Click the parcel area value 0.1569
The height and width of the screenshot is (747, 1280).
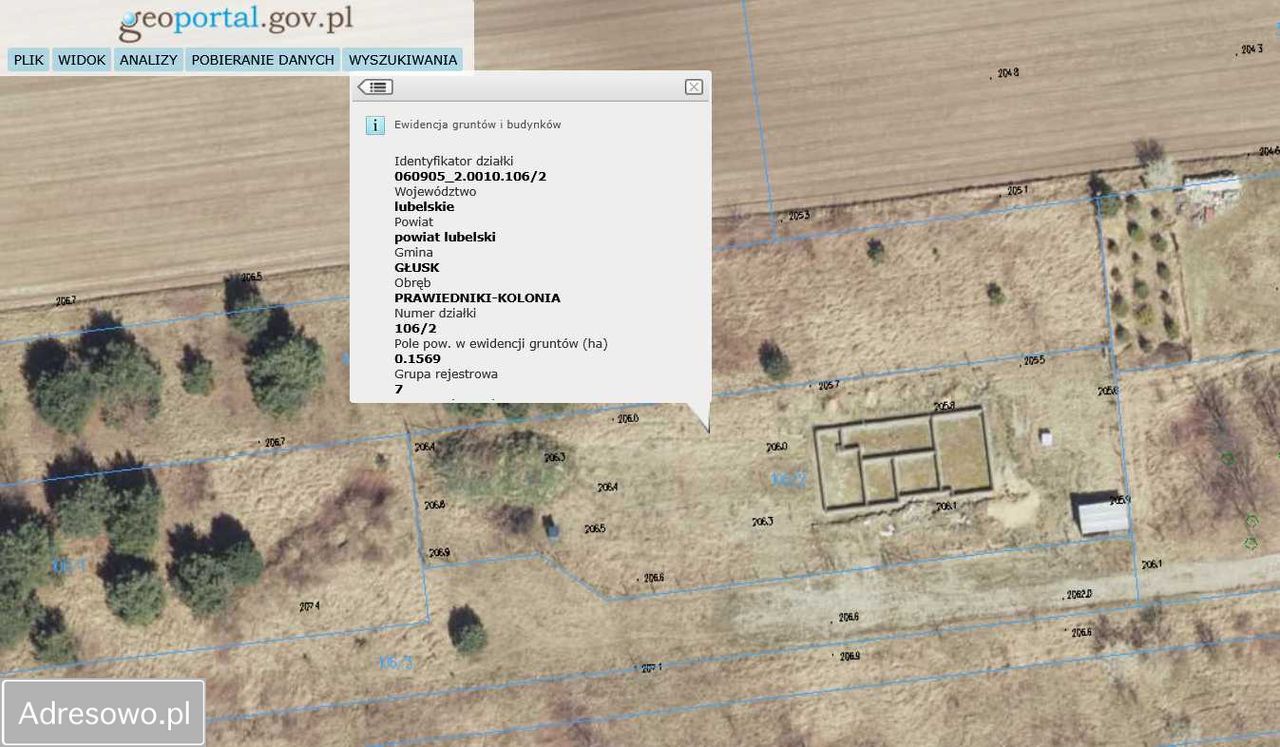(x=417, y=358)
